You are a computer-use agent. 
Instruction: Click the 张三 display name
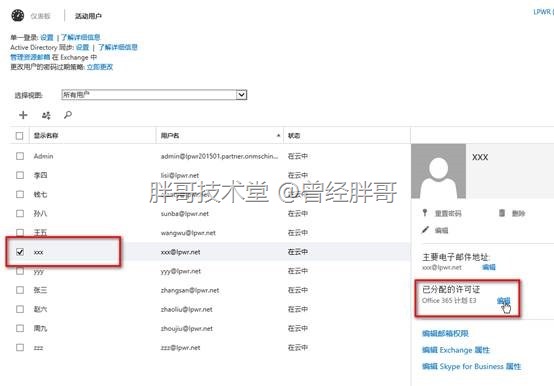pyautogui.click(x=40, y=290)
